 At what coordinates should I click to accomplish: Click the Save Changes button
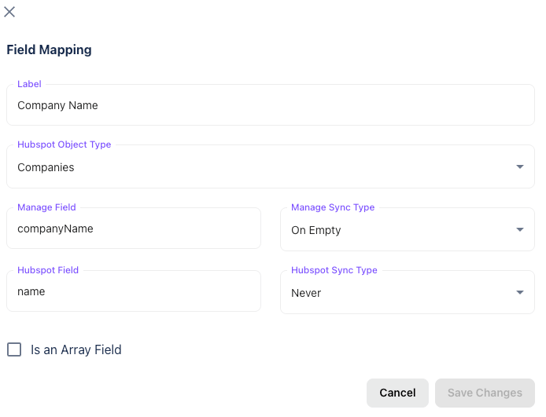tap(485, 393)
